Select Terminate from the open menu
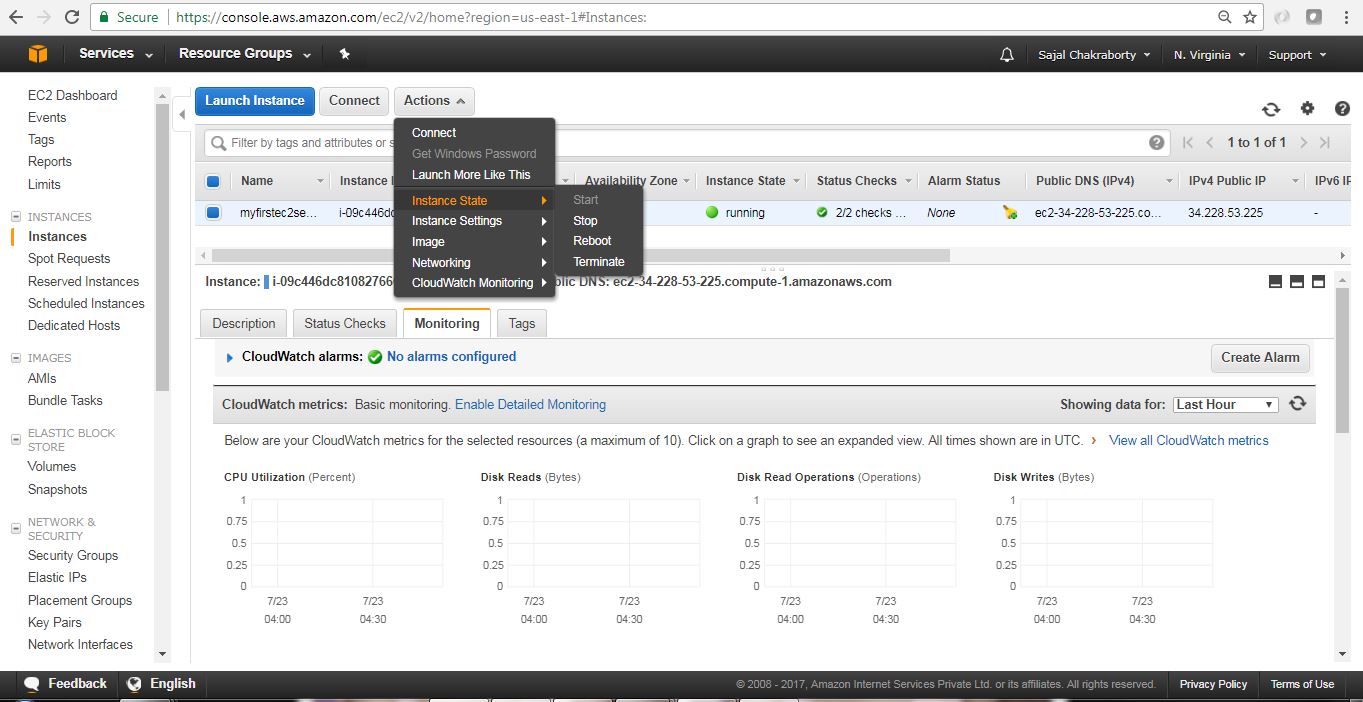The image size is (1363, 702). pos(599,261)
